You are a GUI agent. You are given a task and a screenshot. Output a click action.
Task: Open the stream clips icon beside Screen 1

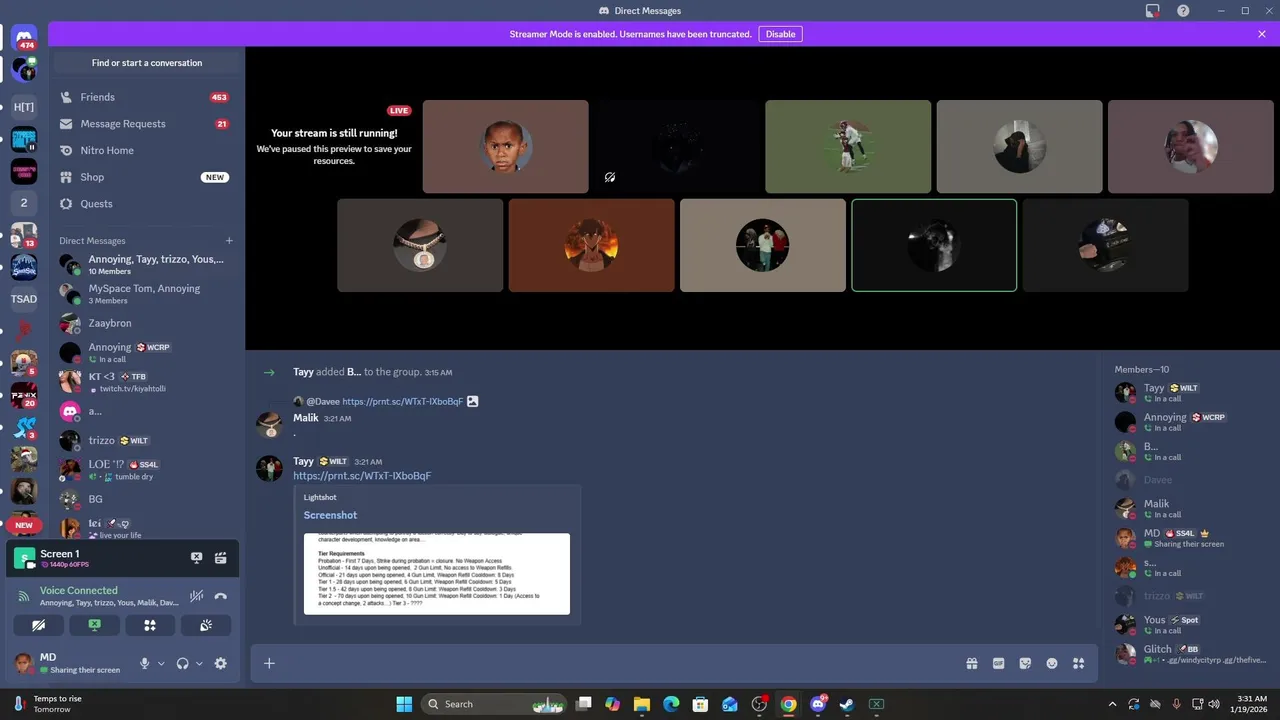(x=221, y=558)
